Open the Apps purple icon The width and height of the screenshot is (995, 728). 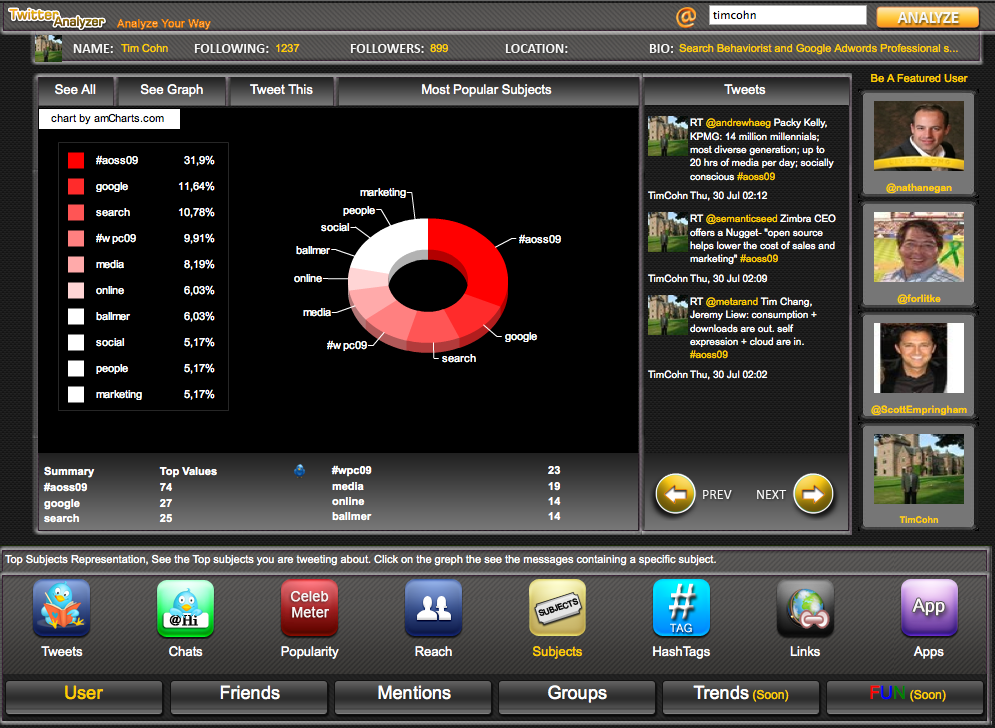929,609
